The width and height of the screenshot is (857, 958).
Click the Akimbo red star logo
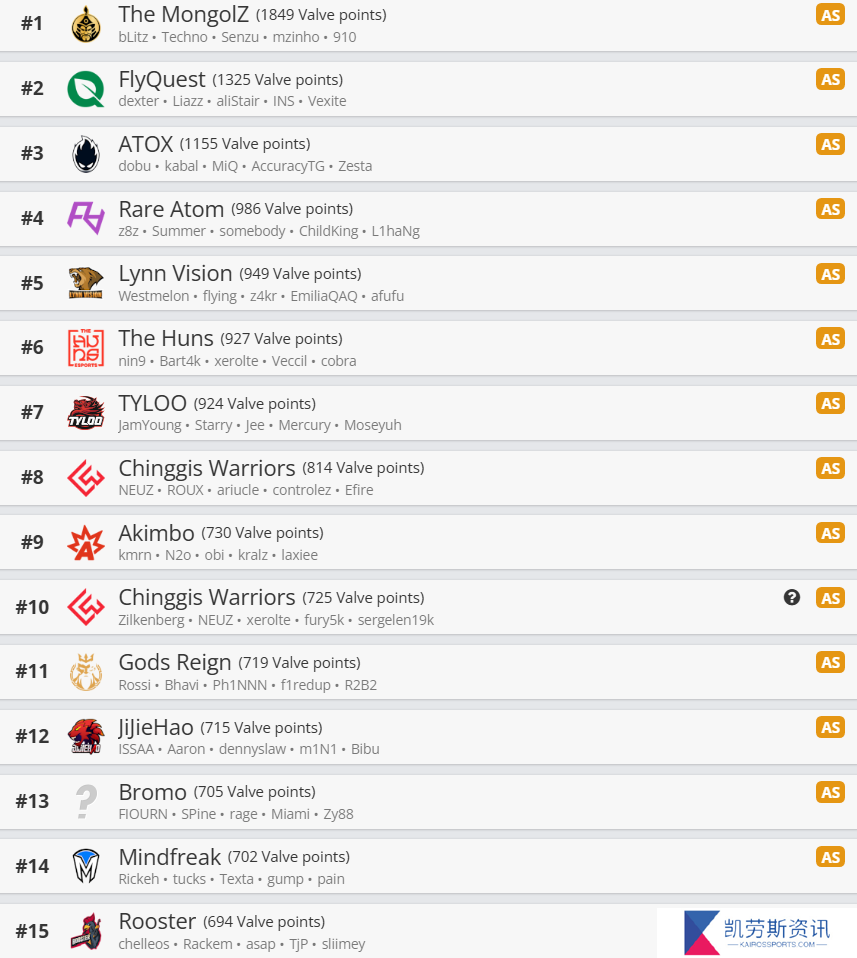pyautogui.click(x=86, y=543)
